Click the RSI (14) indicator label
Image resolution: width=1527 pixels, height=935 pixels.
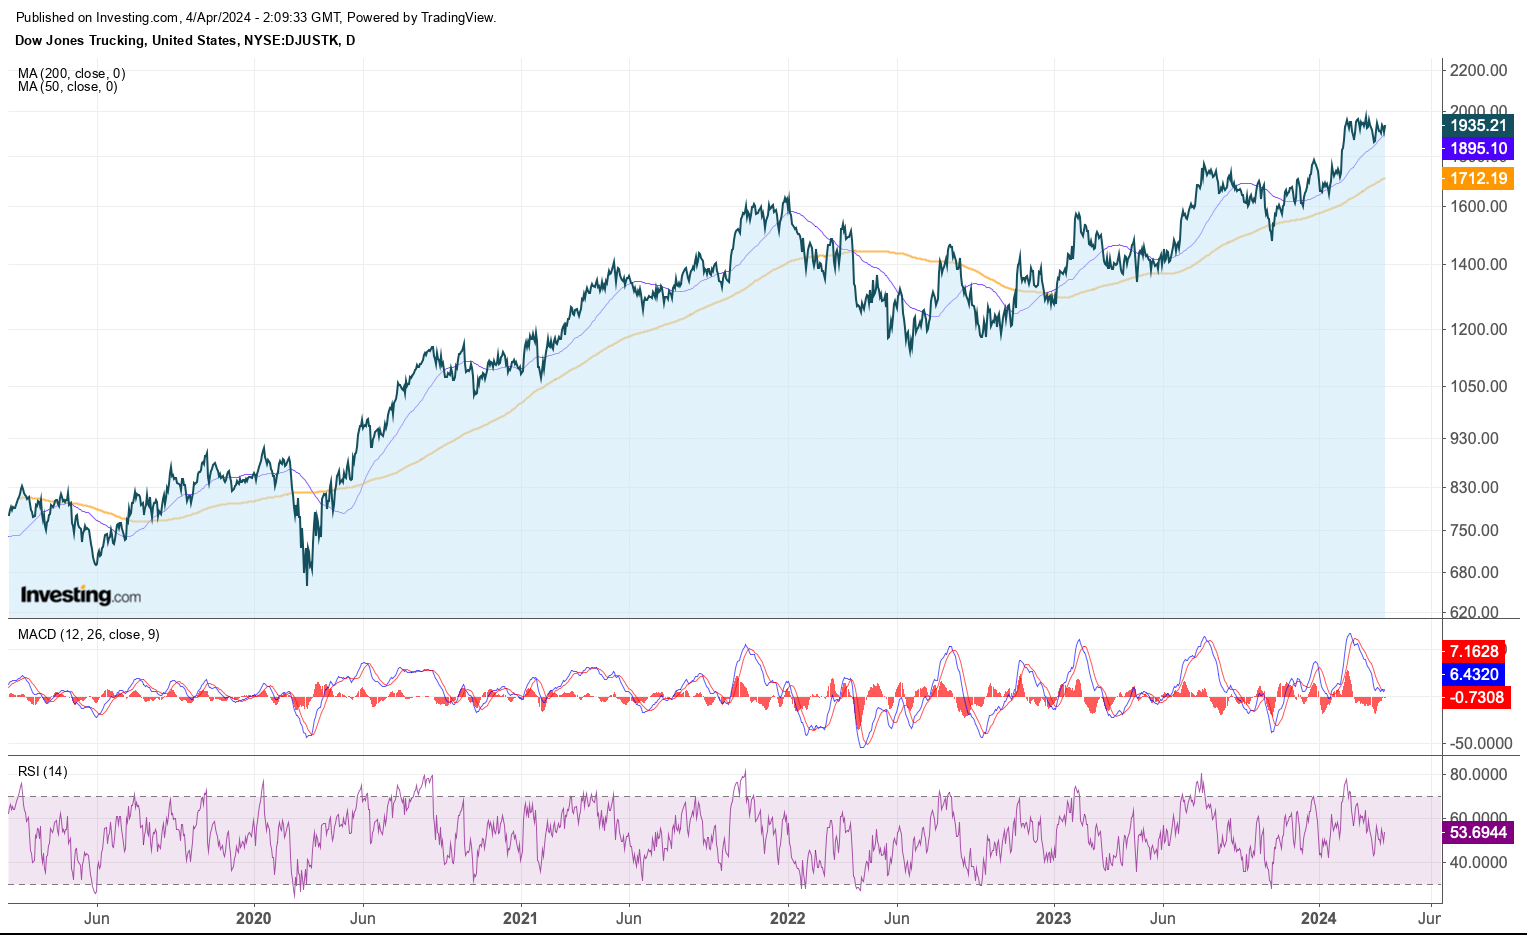tap(43, 771)
